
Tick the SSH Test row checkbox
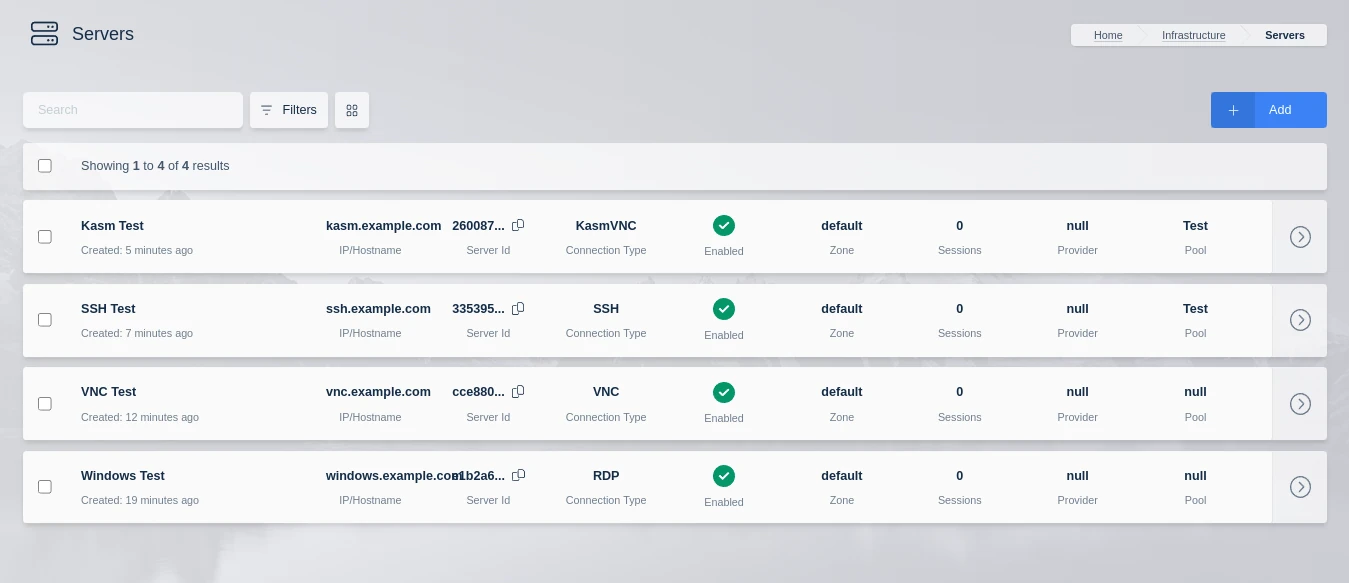click(45, 320)
